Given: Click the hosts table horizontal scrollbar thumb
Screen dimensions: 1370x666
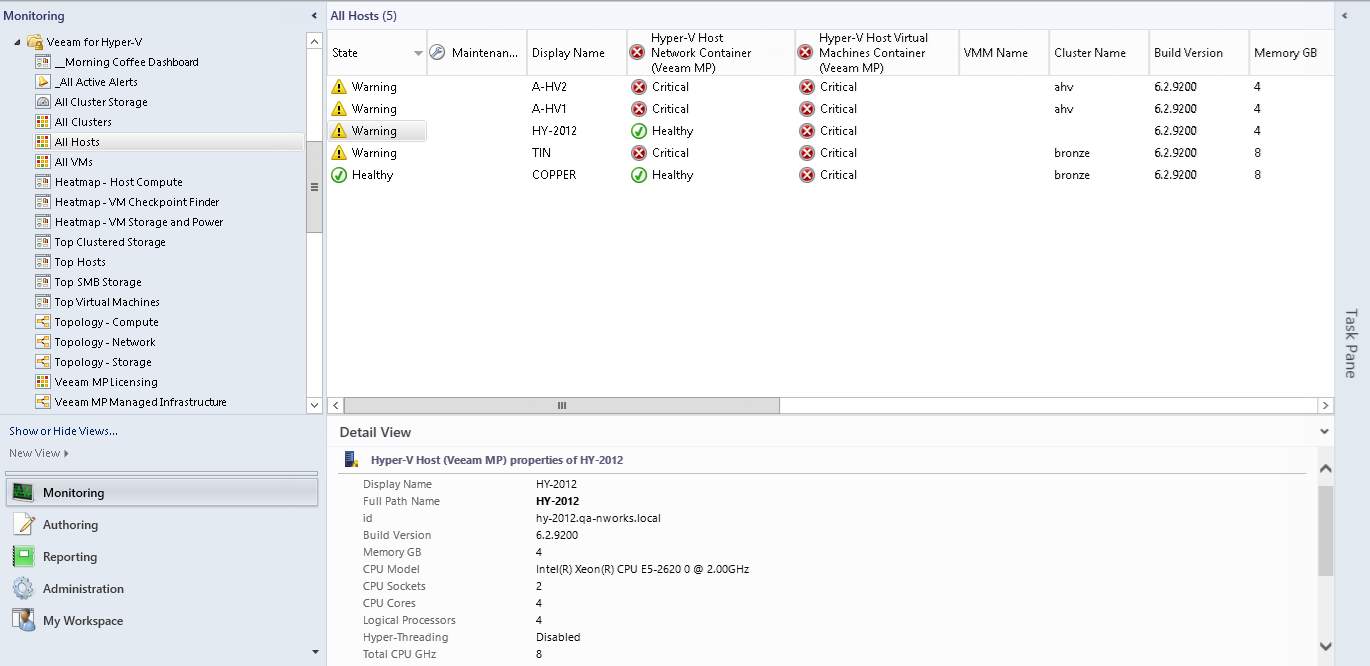Looking at the screenshot, I should click(562, 405).
